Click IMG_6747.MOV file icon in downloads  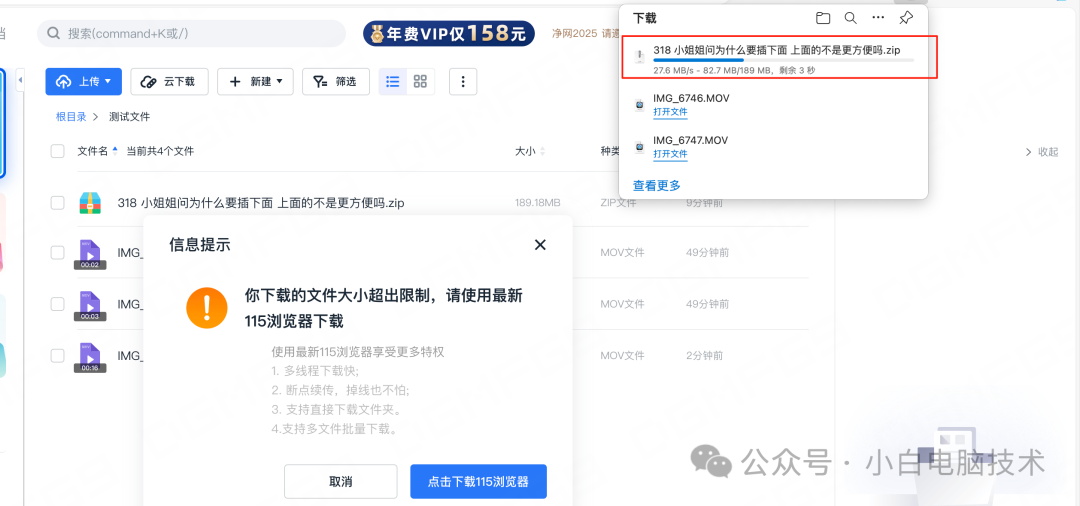(x=639, y=147)
